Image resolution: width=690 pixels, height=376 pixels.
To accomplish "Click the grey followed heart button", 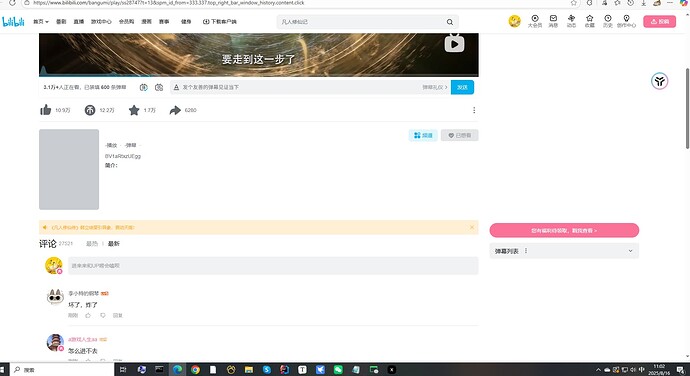I will coord(459,135).
